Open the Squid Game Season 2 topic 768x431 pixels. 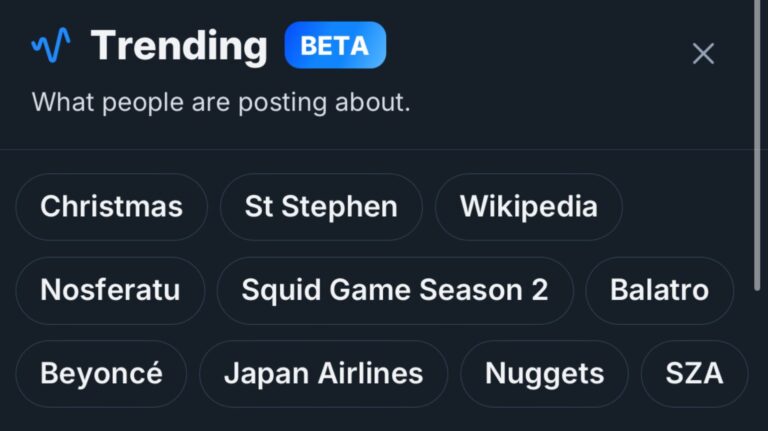point(395,290)
